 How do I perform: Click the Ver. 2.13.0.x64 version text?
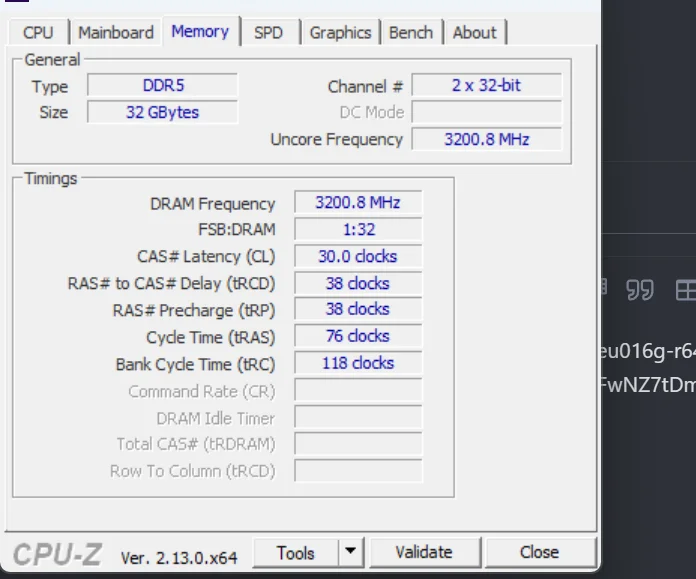[x=179, y=558]
